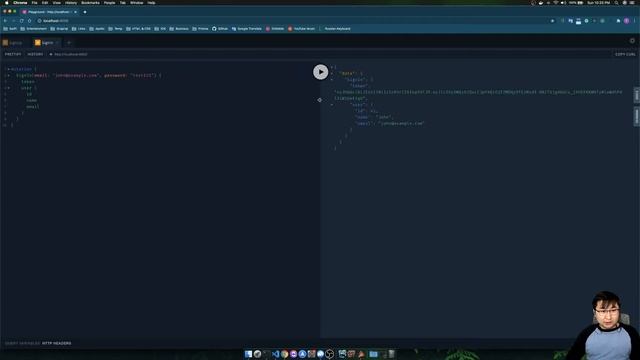Screen dimensions: 640x360
Task: Collapse the "signin" object in response
Action: click(331, 80)
